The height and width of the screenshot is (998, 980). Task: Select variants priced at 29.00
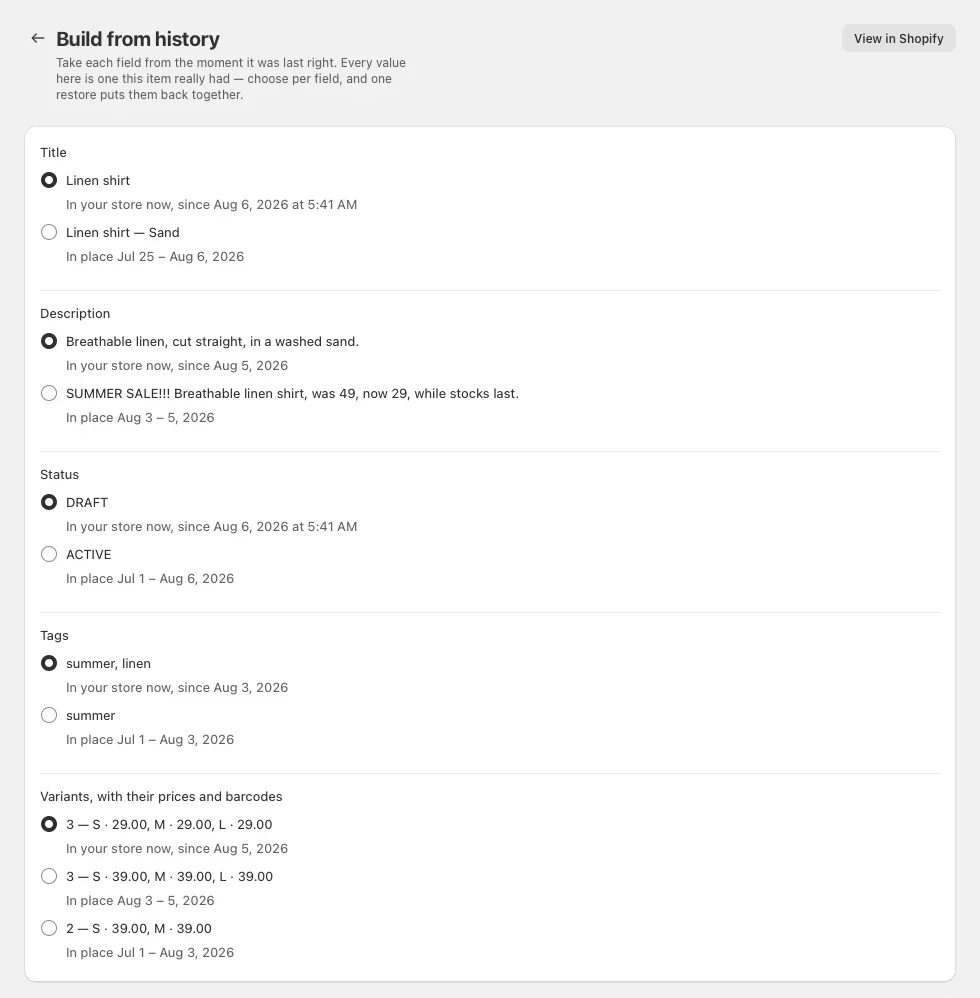point(49,824)
